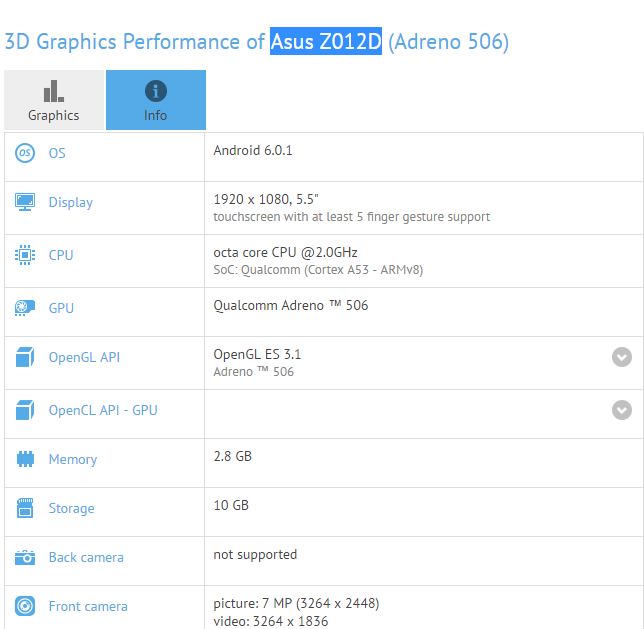Click the Android 6.0.1 value

tap(253, 150)
